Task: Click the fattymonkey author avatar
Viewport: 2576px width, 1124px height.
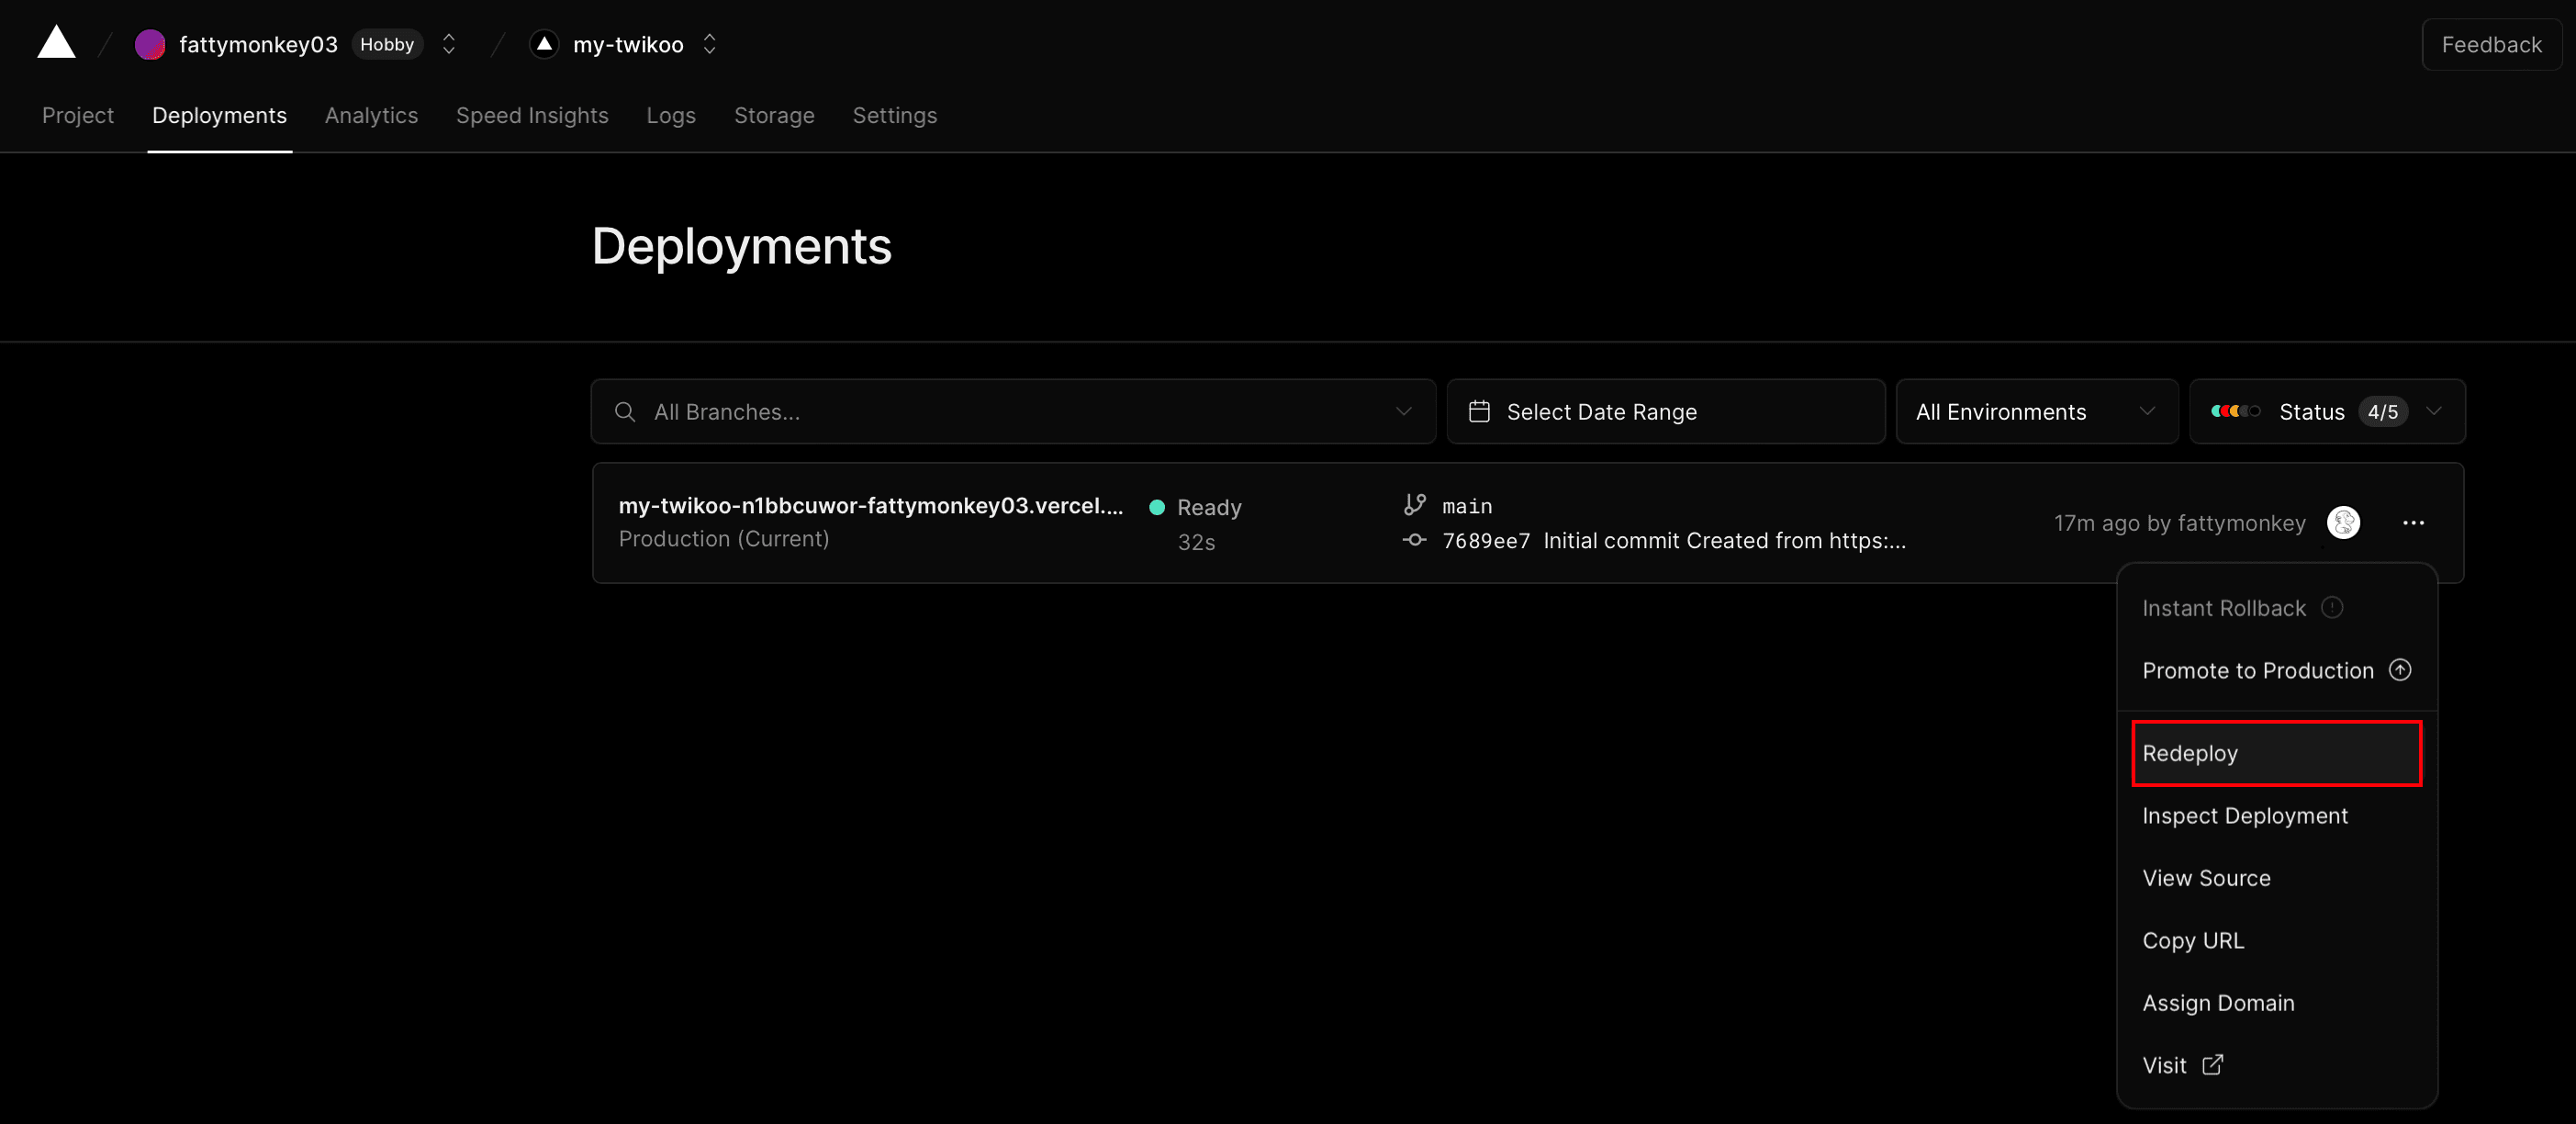Action: (x=2343, y=522)
